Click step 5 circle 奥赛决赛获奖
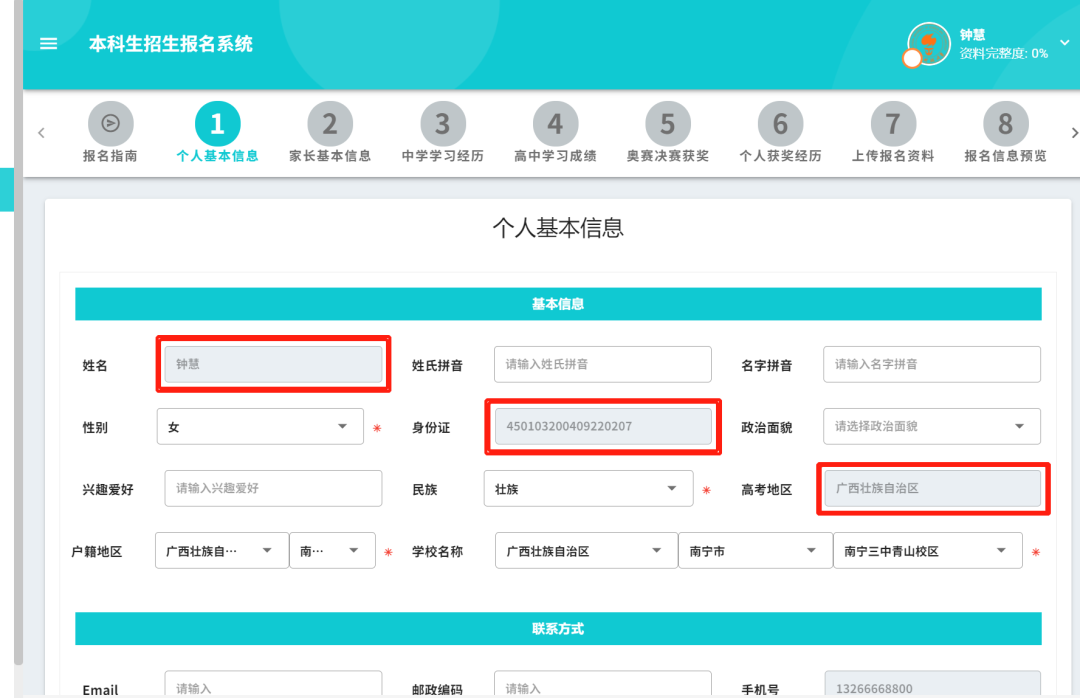Image resolution: width=1080 pixels, height=698 pixels. [x=667, y=124]
